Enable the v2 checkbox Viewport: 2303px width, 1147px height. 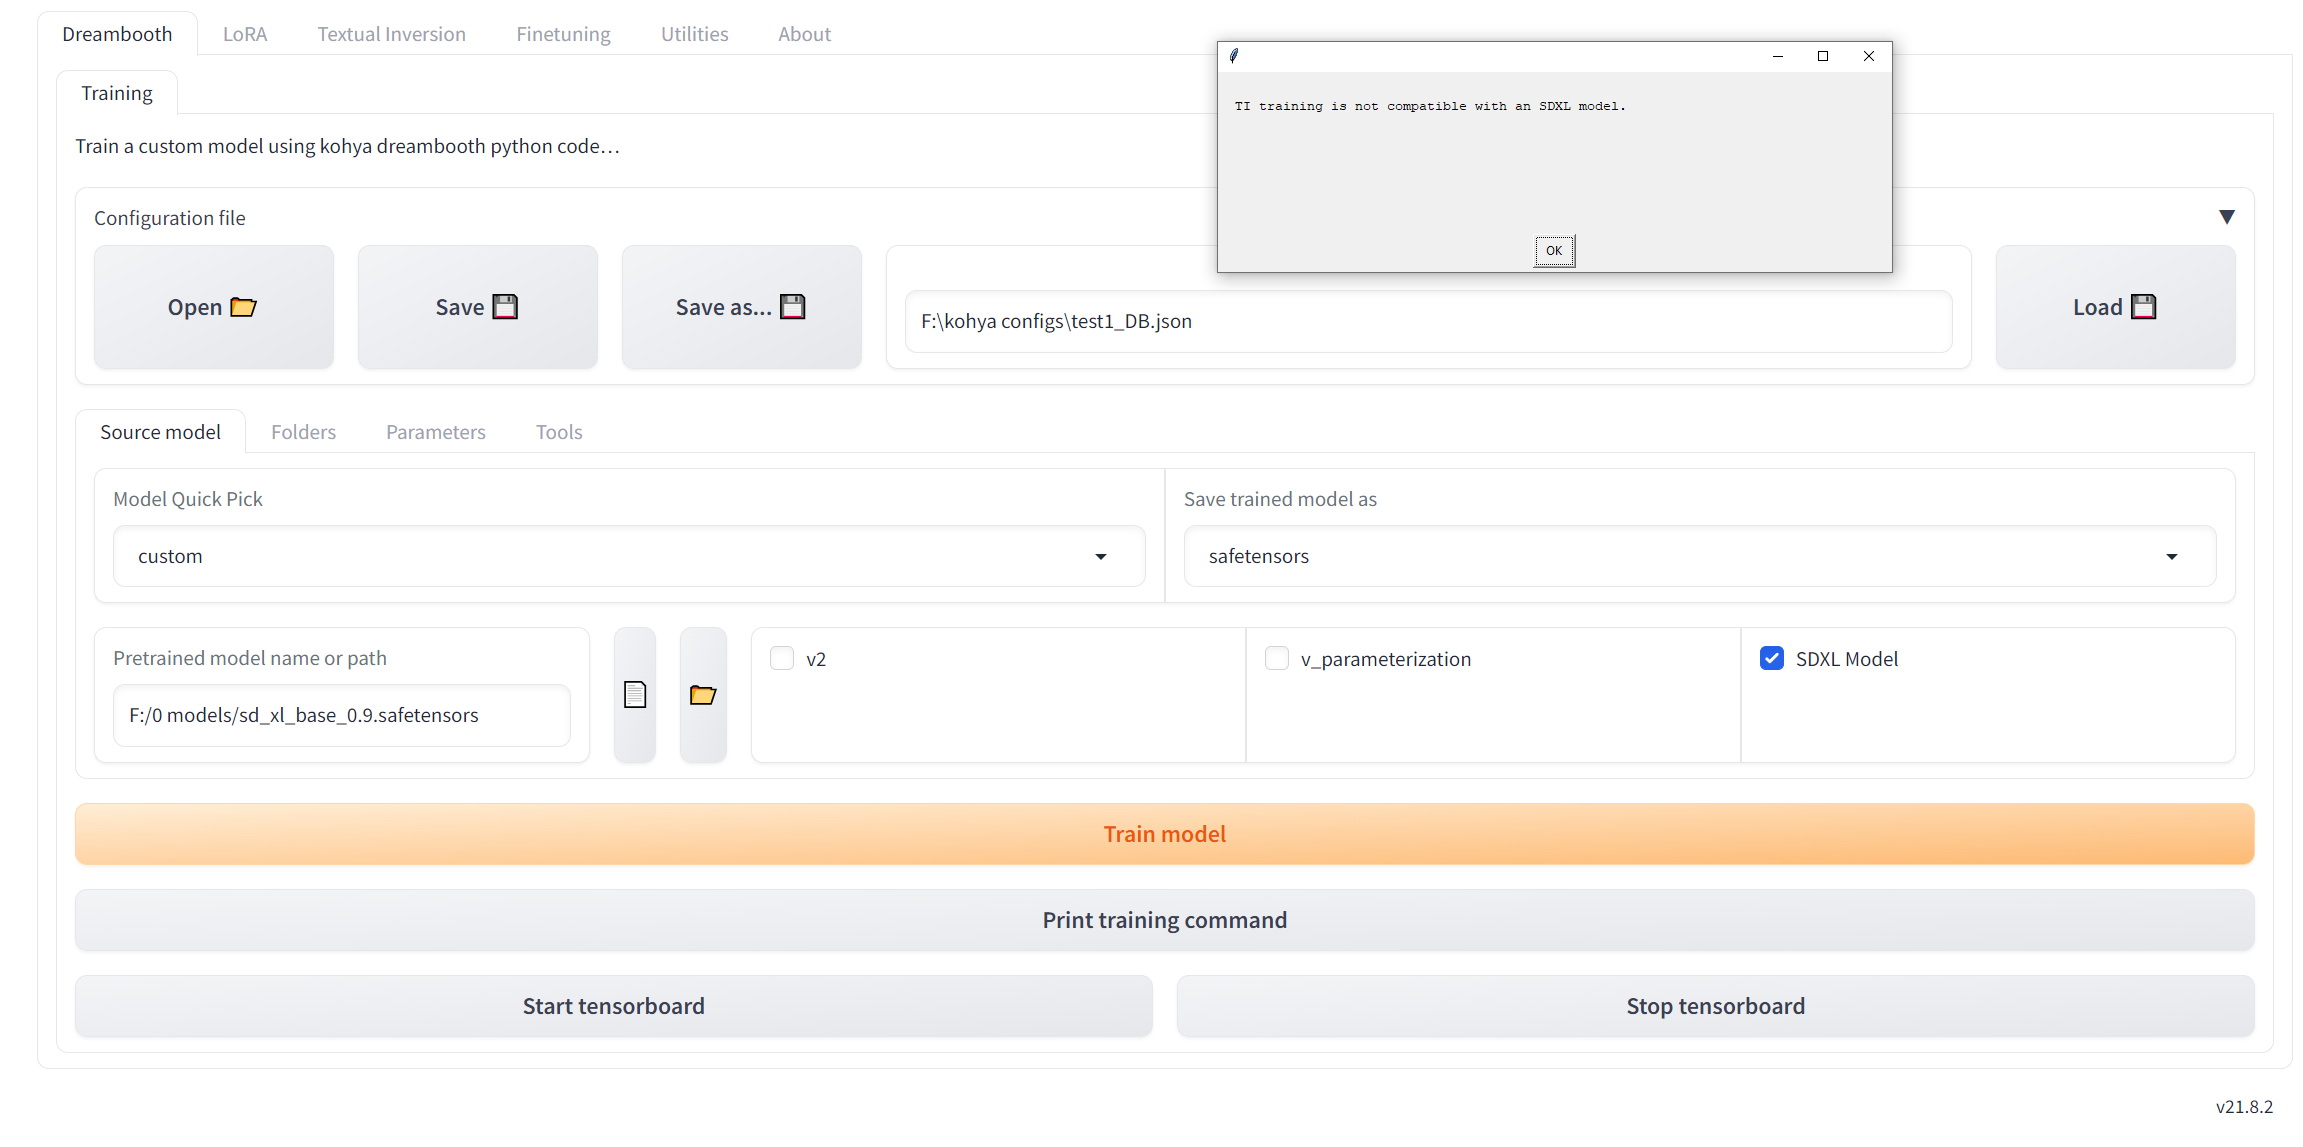coord(782,658)
